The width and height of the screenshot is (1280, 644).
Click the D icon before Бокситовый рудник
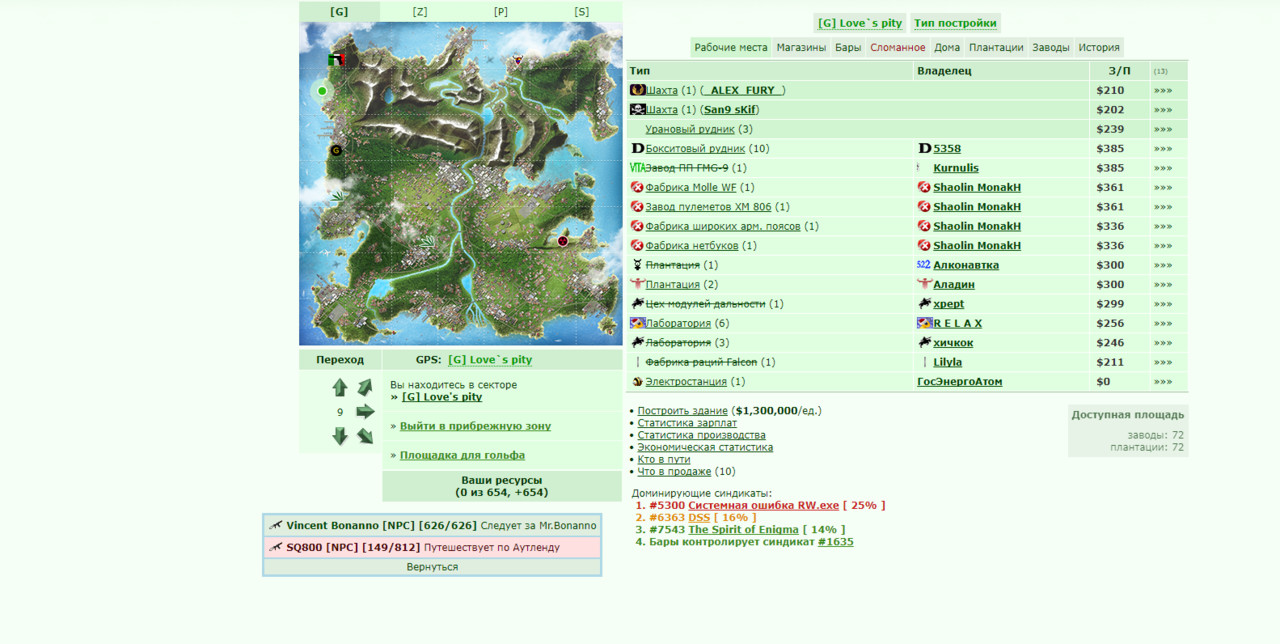[638, 148]
